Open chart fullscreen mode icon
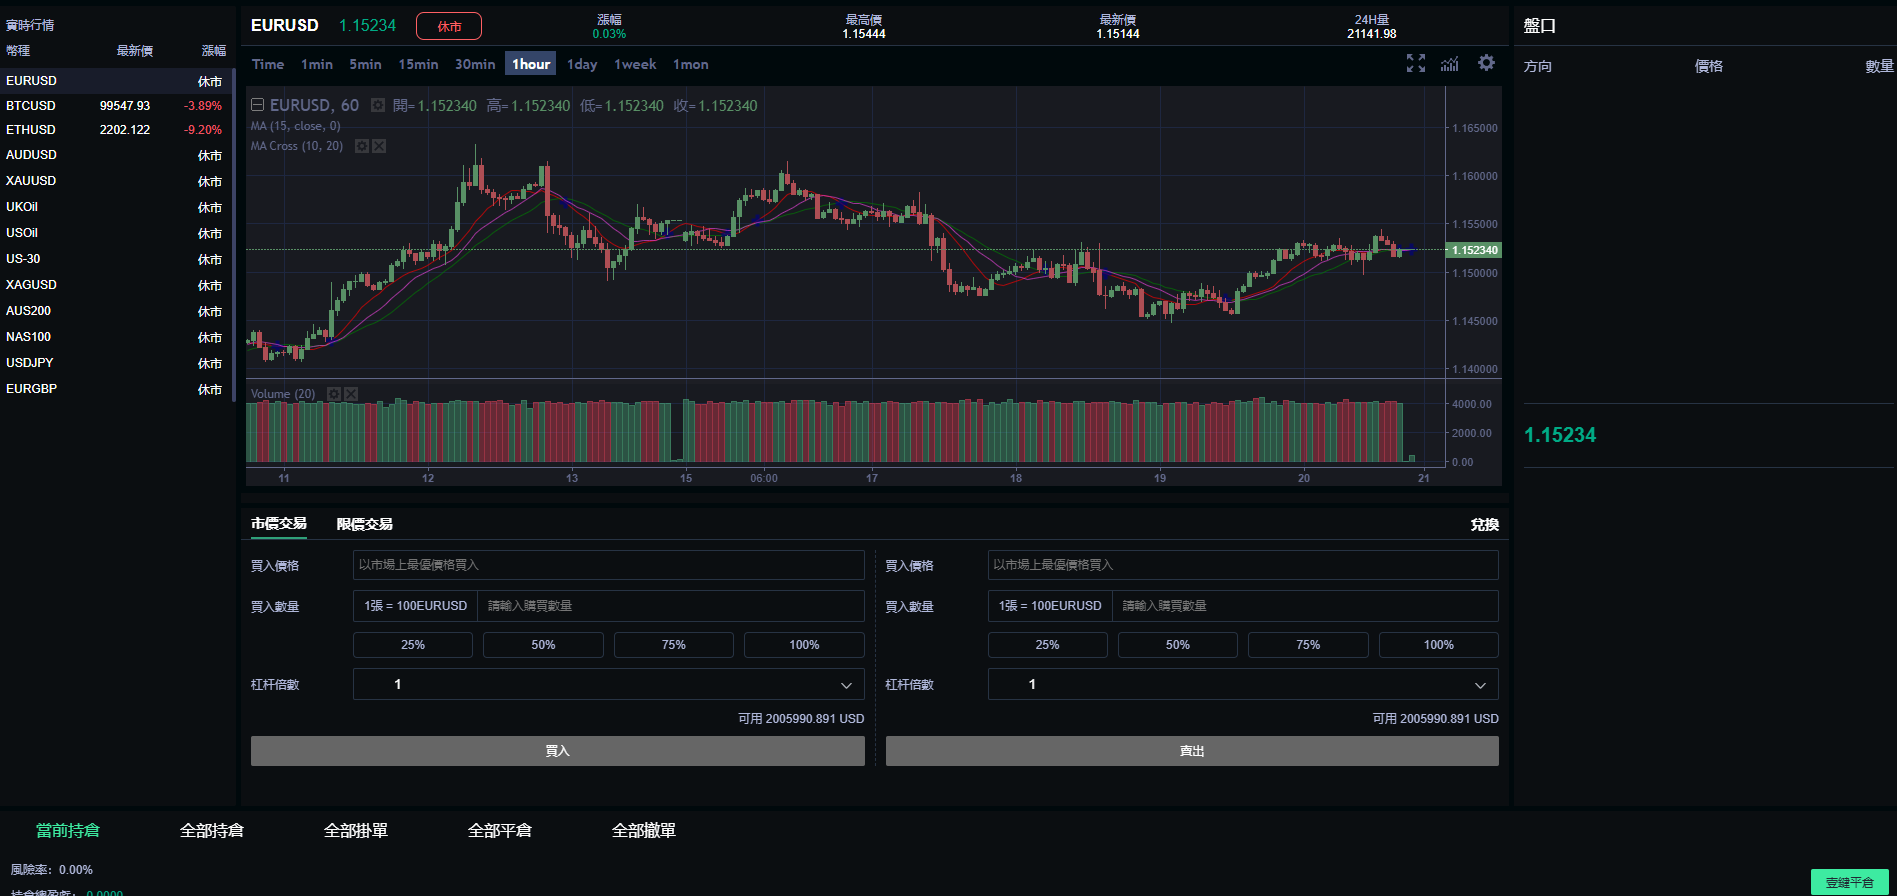The width and height of the screenshot is (1897, 896). 1415,64
